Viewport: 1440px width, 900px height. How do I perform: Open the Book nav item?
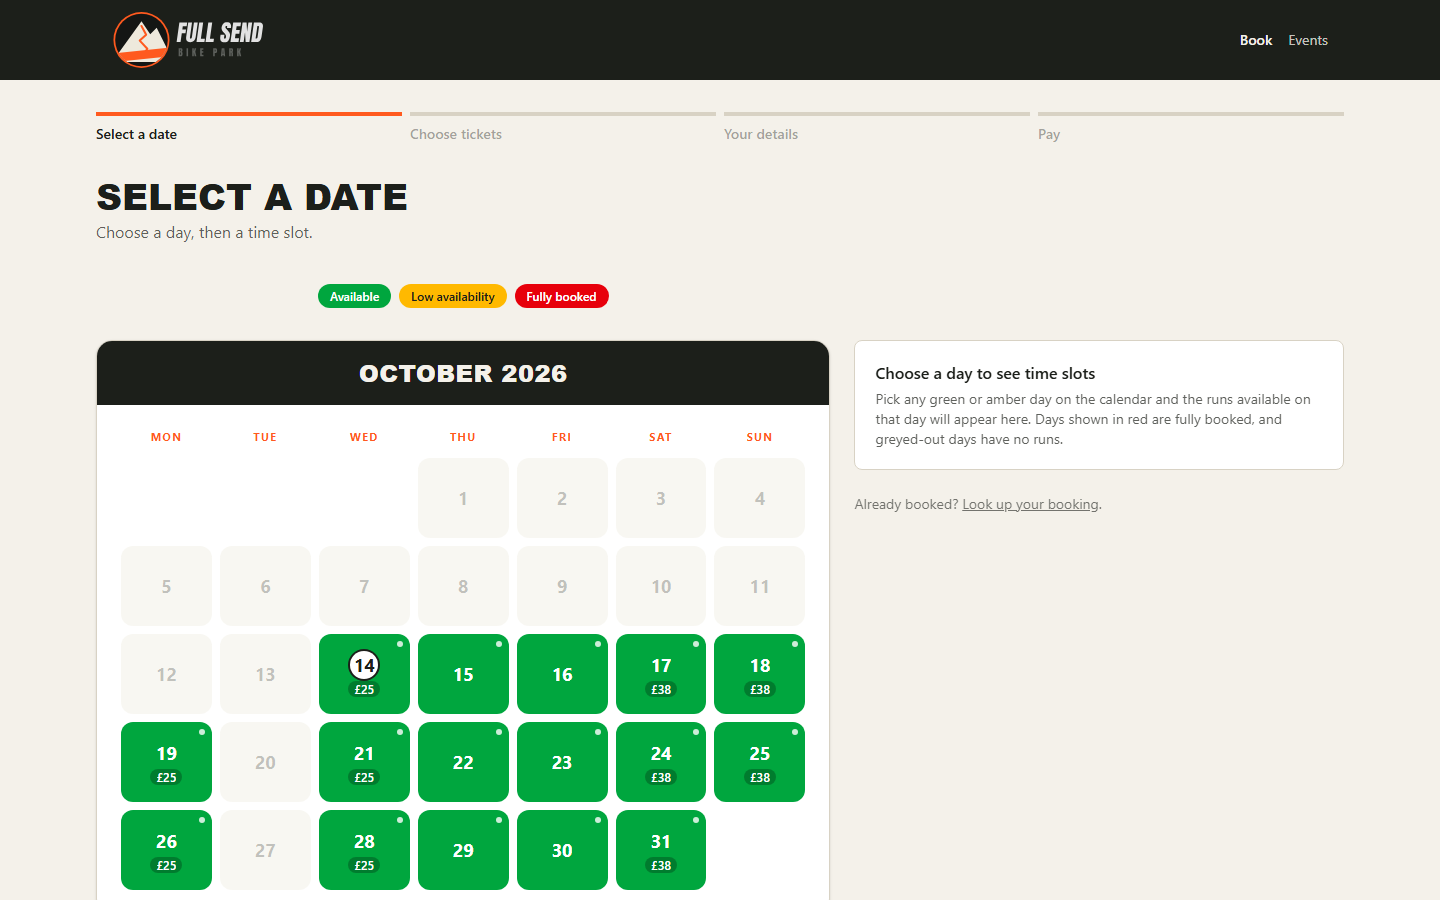[x=1256, y=40]
